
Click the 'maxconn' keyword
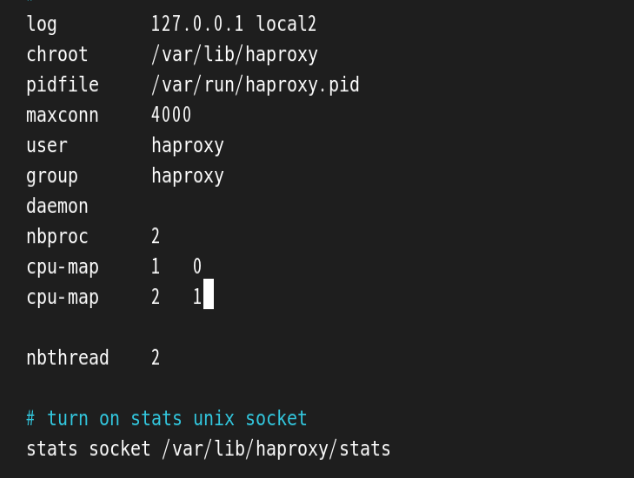click(x=62, y=115)
